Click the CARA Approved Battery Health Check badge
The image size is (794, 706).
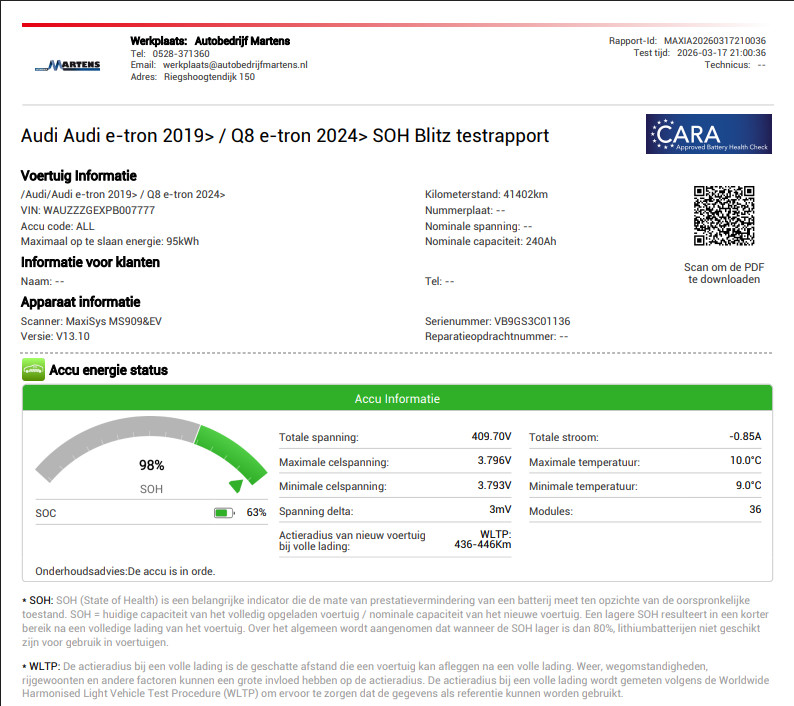tap(708, 134)
